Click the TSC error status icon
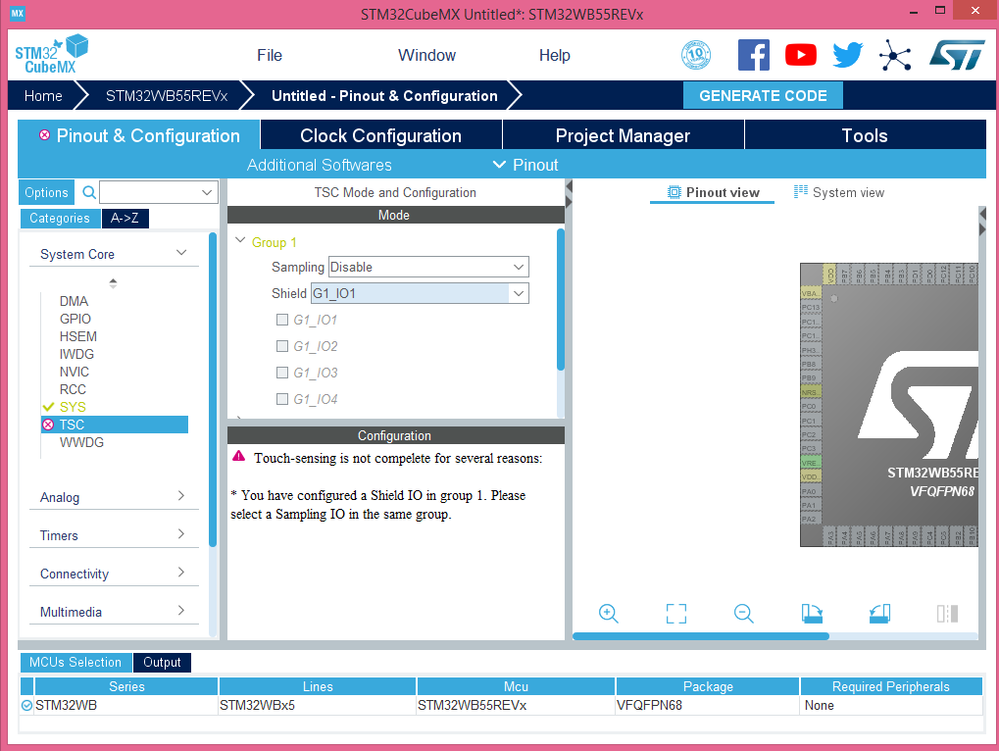Viewport: 999px width, 751px height. [x=48, y=425]
